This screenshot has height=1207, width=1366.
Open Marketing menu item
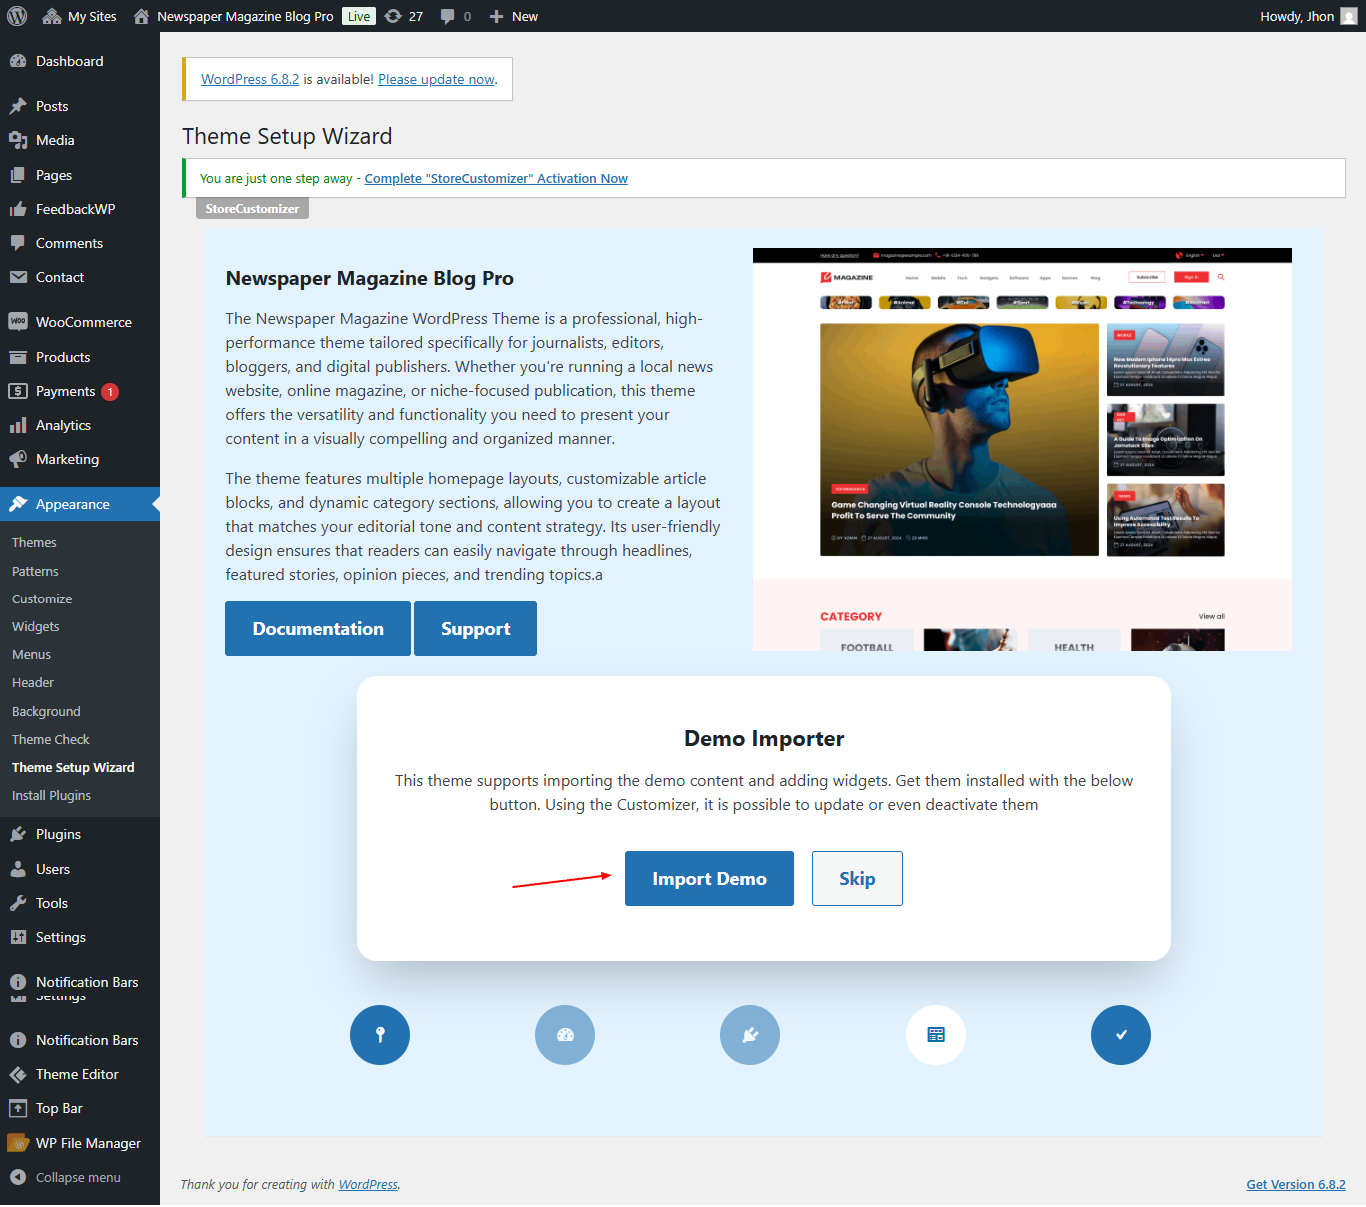pyautogui.click(x=80, y=459)
